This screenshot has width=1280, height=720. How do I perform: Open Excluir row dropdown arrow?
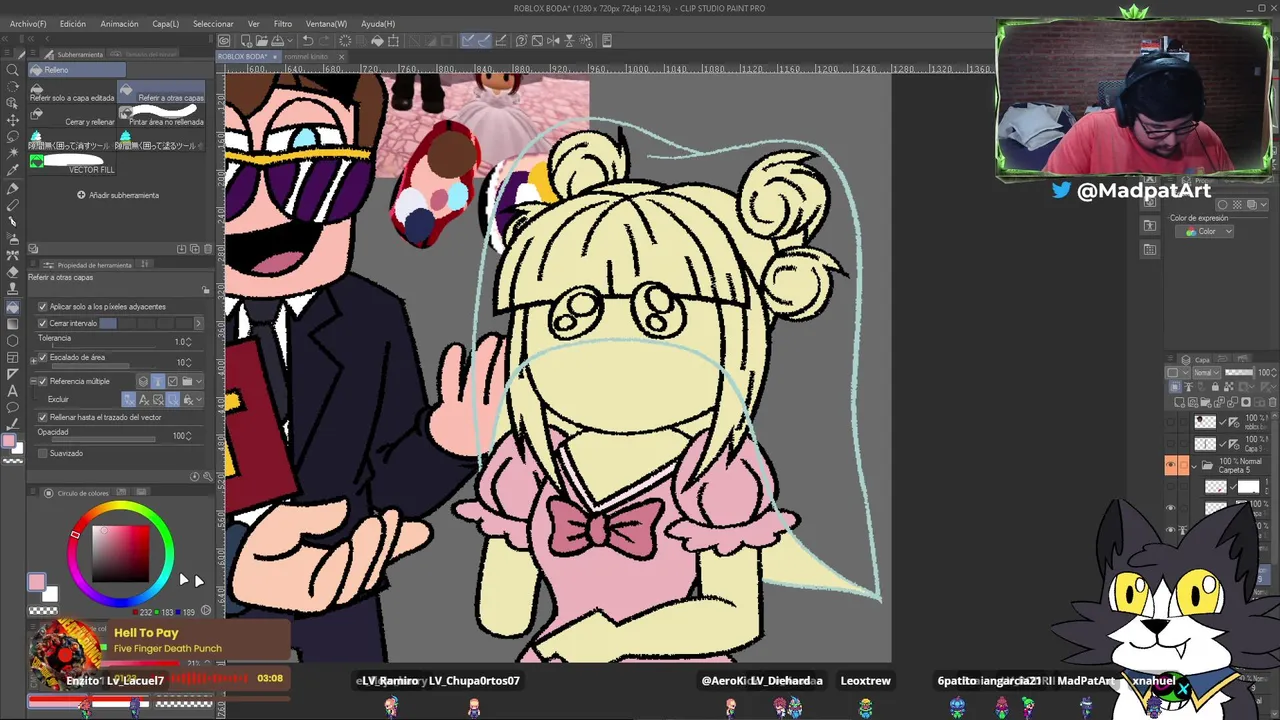200,399
